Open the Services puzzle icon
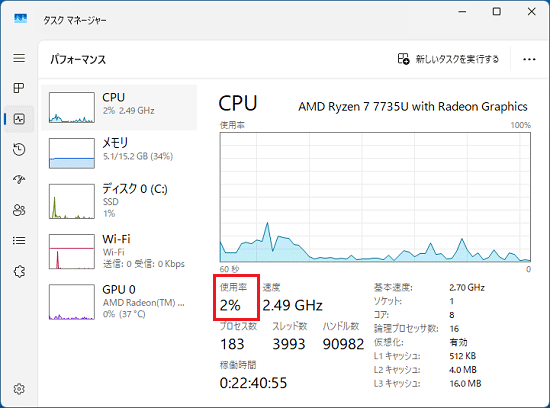 point(19,271)
